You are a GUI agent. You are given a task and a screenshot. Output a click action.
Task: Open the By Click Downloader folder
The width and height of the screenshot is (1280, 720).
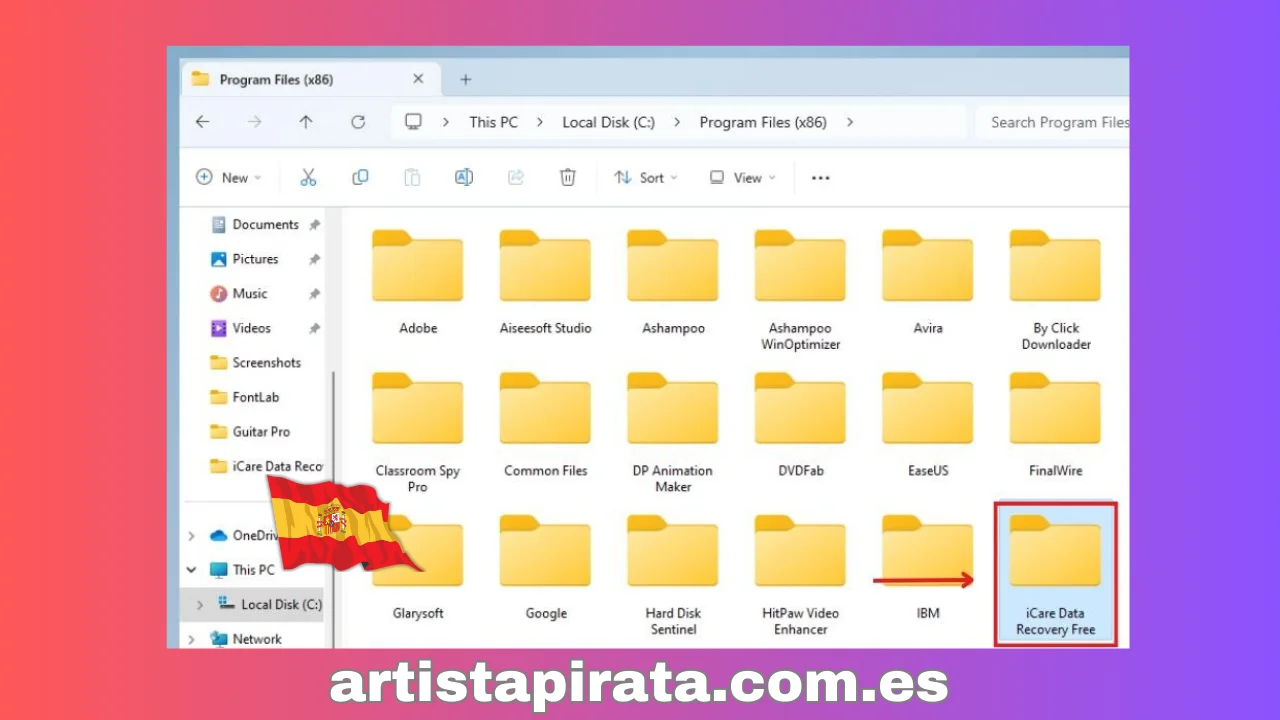[1056, 290]
